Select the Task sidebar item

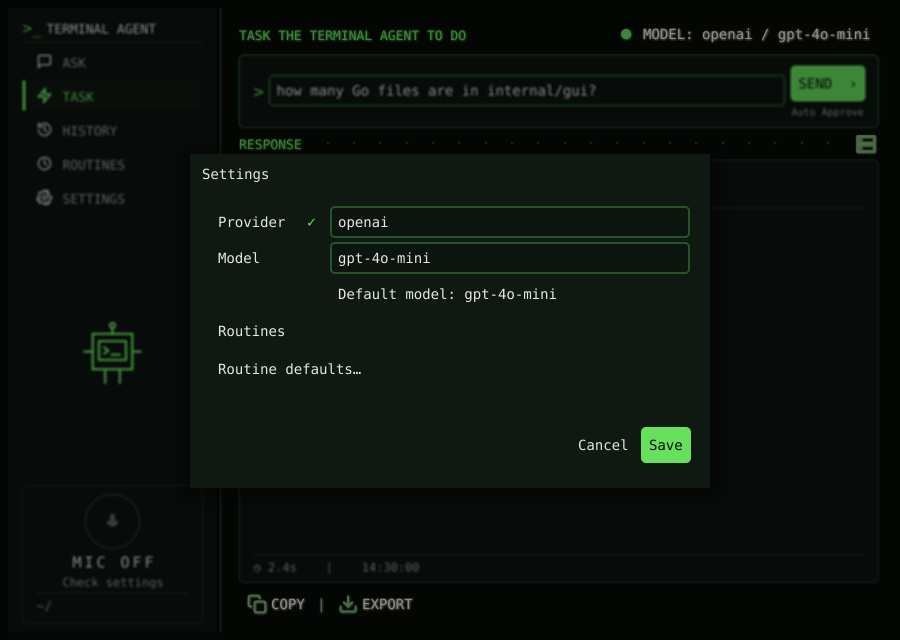[112, 96]
